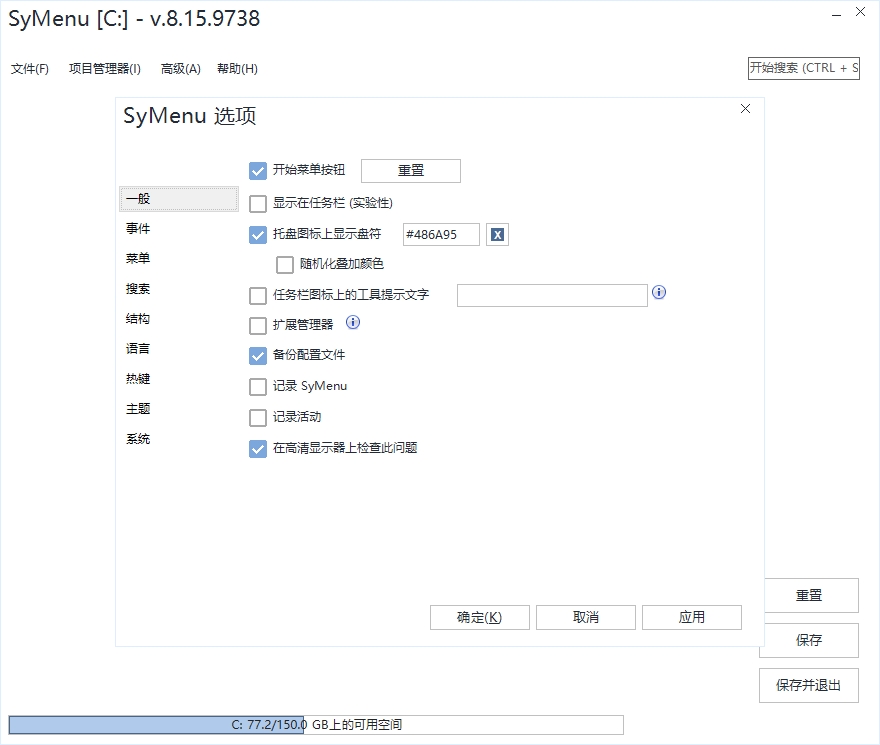Click the info icon beside tooltip text field
880x745 pixels.
pos(659,292)
